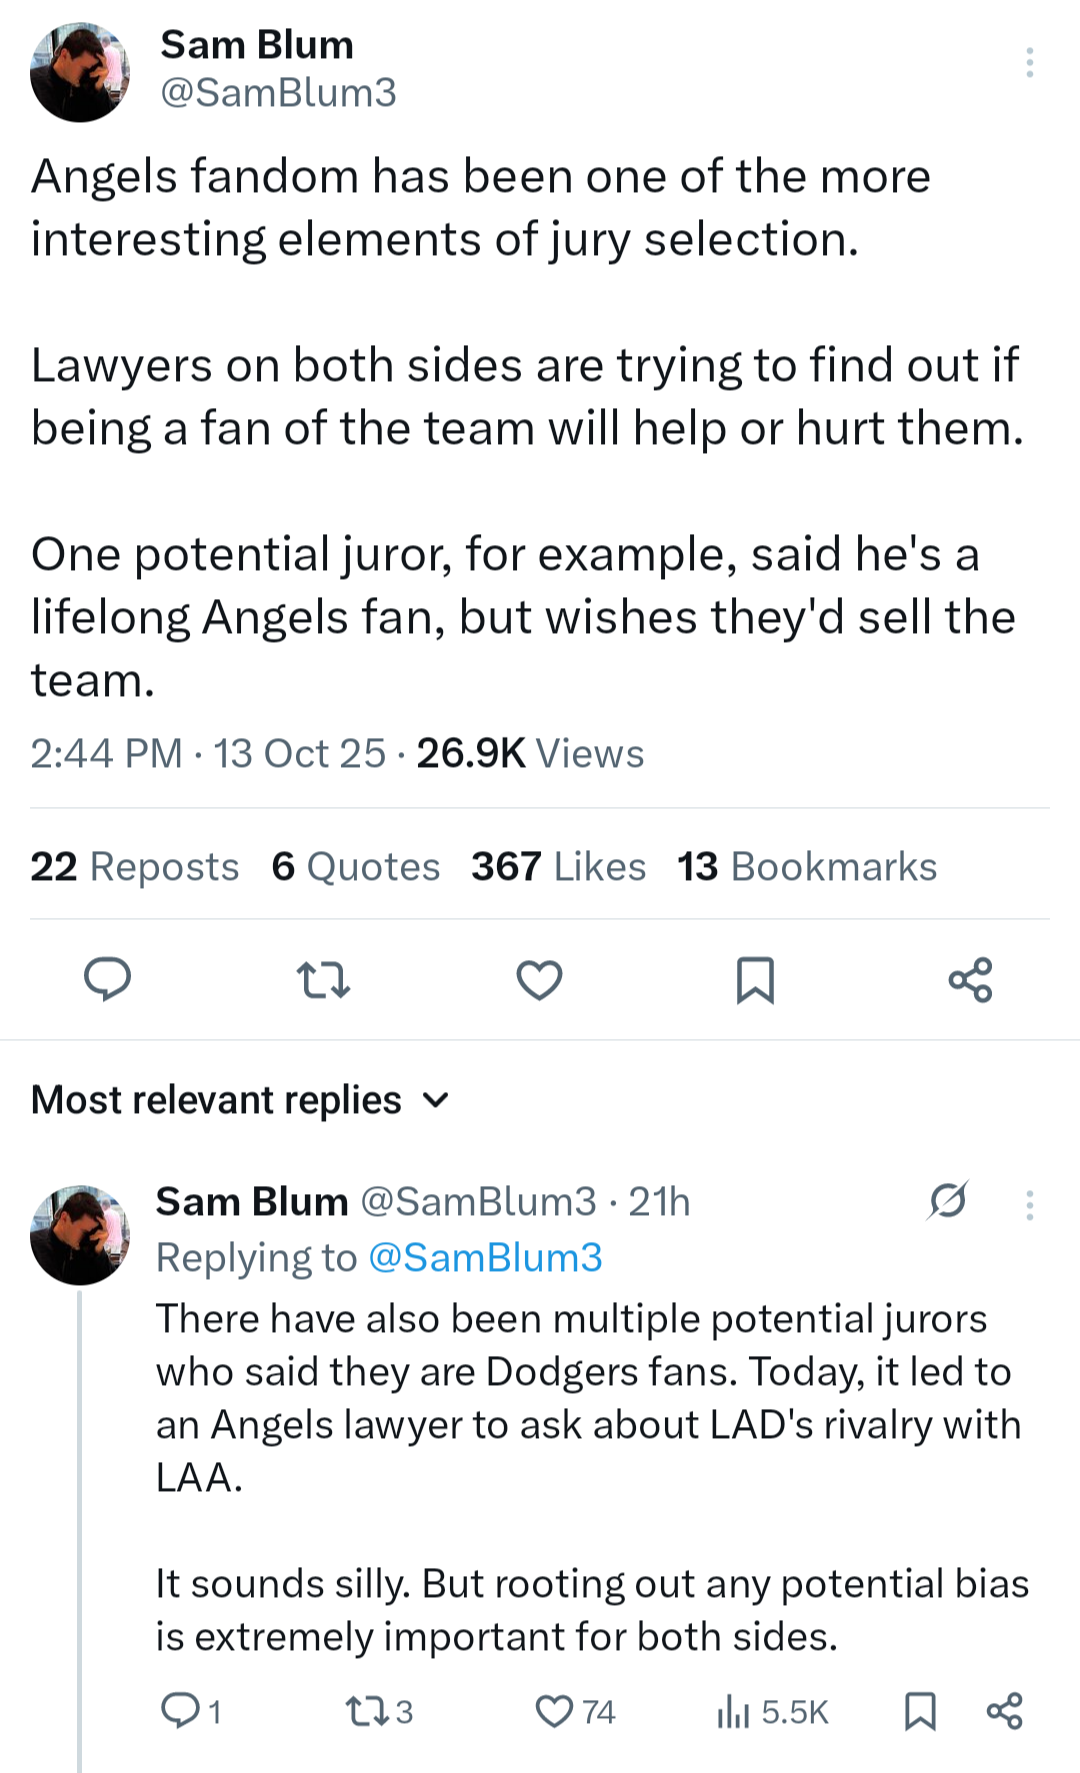Share the main tweet via share icon

pos(970,979)
